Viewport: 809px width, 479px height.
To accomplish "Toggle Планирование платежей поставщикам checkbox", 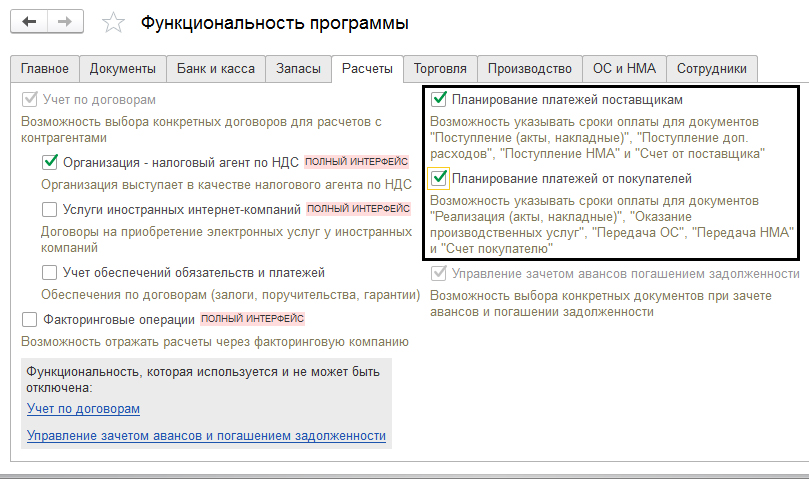I will coord(438,100).
